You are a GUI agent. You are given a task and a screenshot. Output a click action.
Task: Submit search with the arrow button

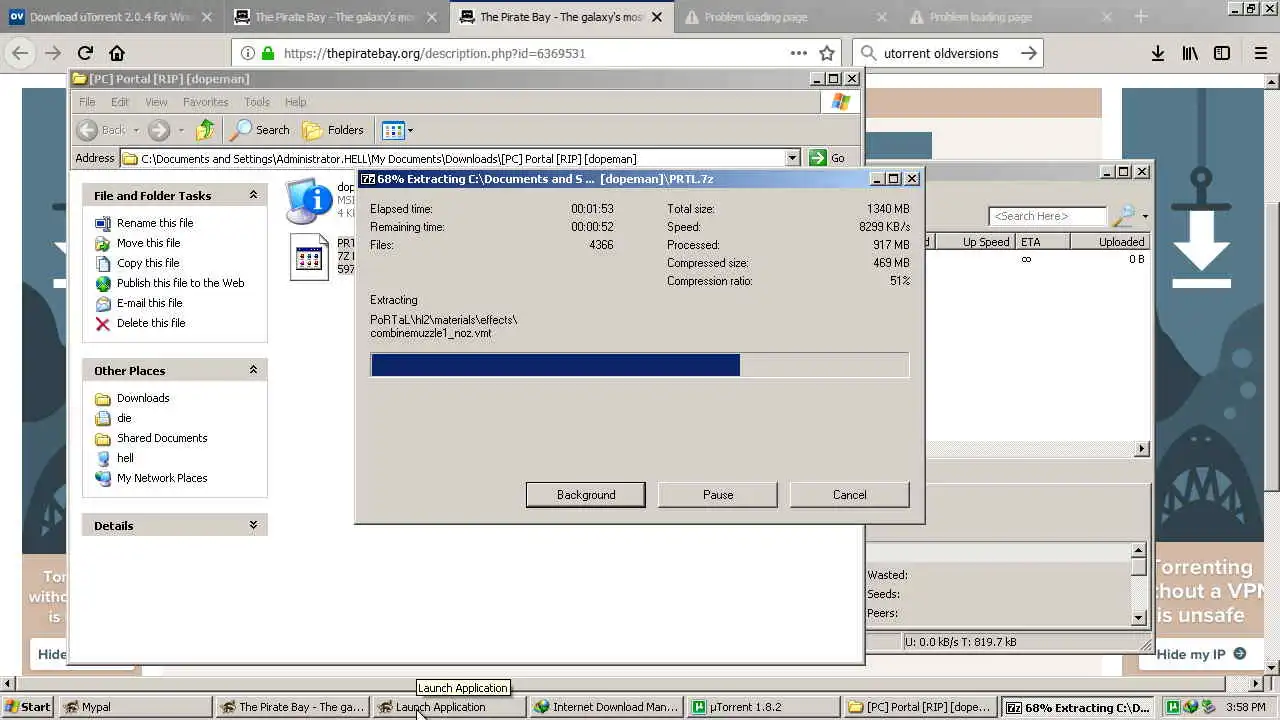pyautogui.click(x=1028, y=54)
